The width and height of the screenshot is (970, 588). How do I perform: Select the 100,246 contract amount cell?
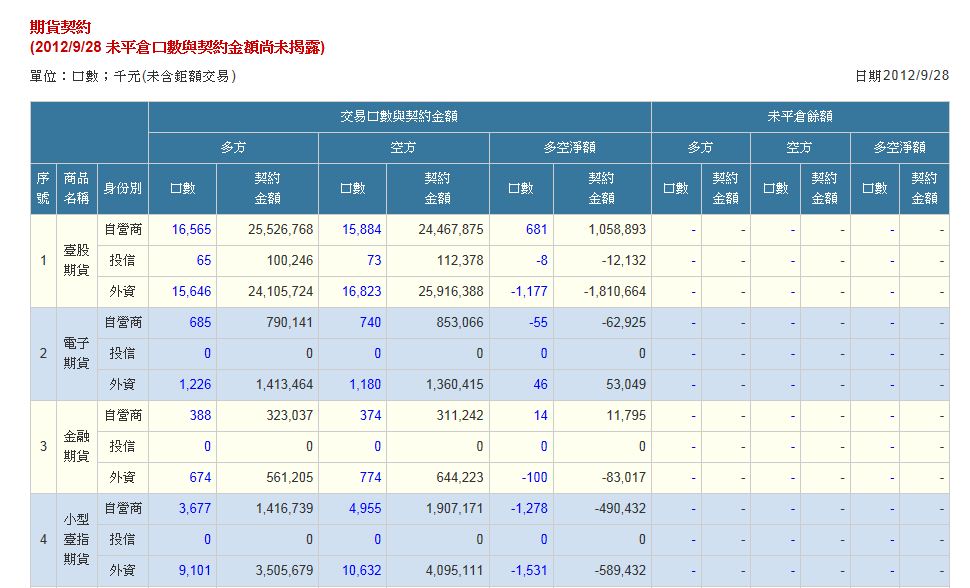click(x=267, y=261)
